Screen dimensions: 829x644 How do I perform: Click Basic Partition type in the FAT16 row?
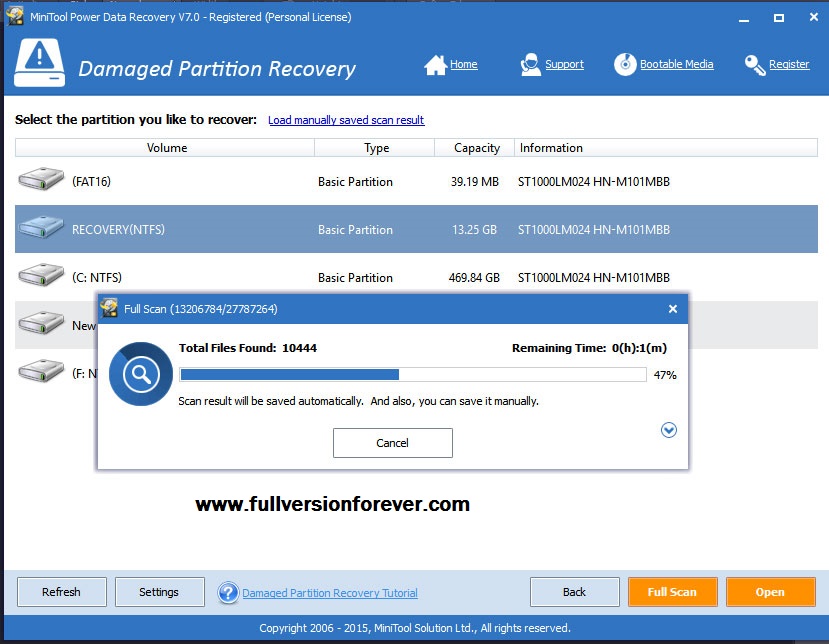pyautogui.click(x=355, y=182)
